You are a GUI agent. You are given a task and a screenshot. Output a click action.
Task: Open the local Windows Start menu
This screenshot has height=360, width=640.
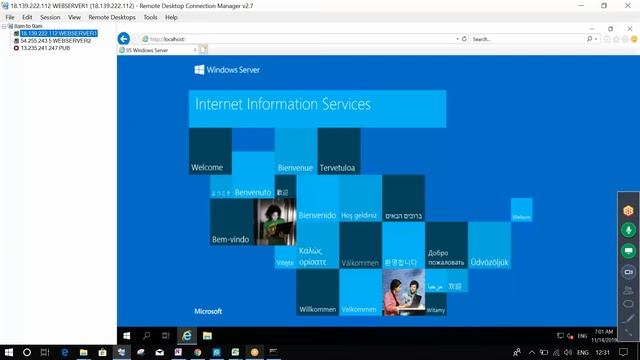[x=9, y=352]
